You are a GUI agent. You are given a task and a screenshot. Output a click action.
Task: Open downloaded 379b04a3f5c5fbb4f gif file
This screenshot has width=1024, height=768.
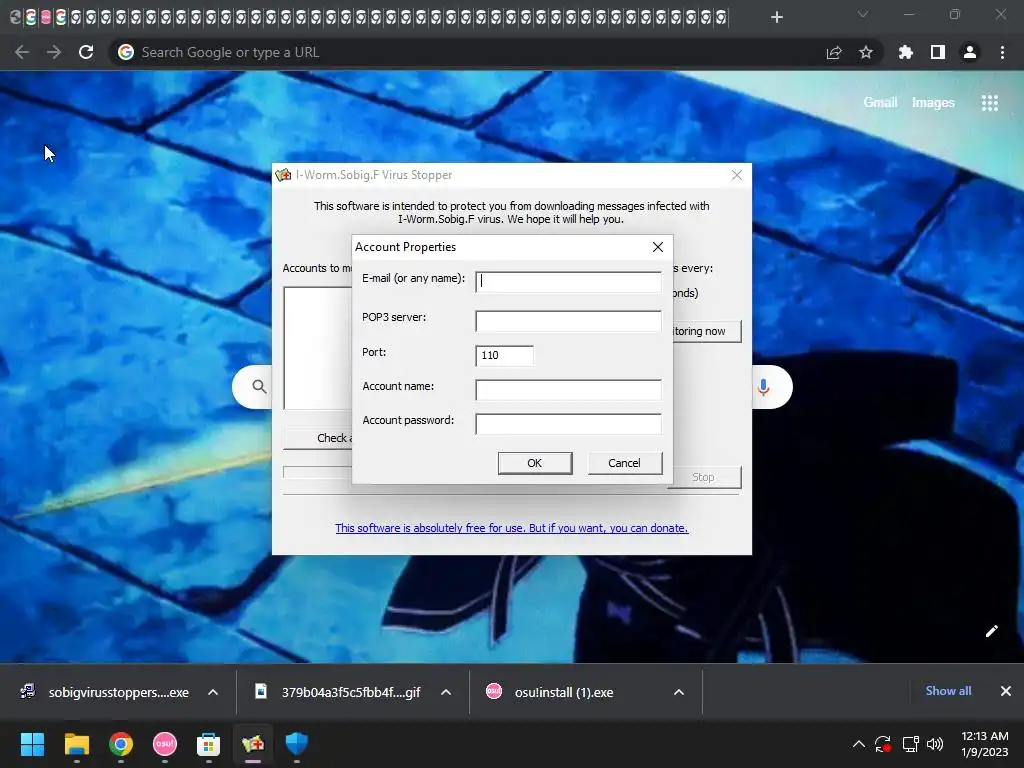338,692
